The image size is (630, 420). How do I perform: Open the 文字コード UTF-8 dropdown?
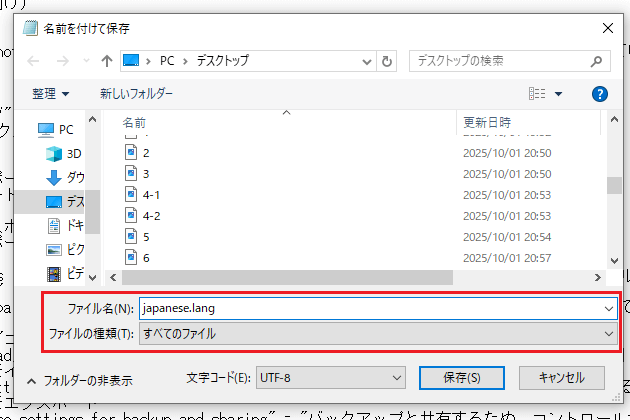coord(330,378)
